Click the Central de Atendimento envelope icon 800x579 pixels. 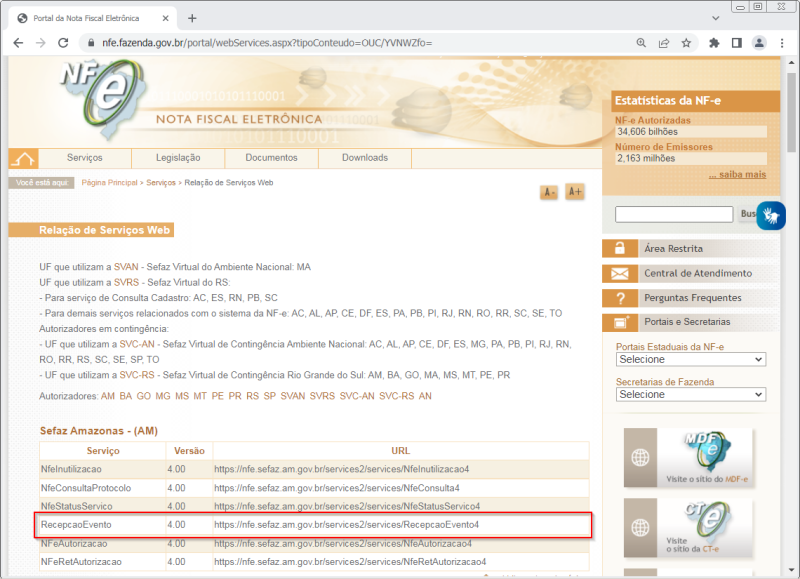pos(622,273)
